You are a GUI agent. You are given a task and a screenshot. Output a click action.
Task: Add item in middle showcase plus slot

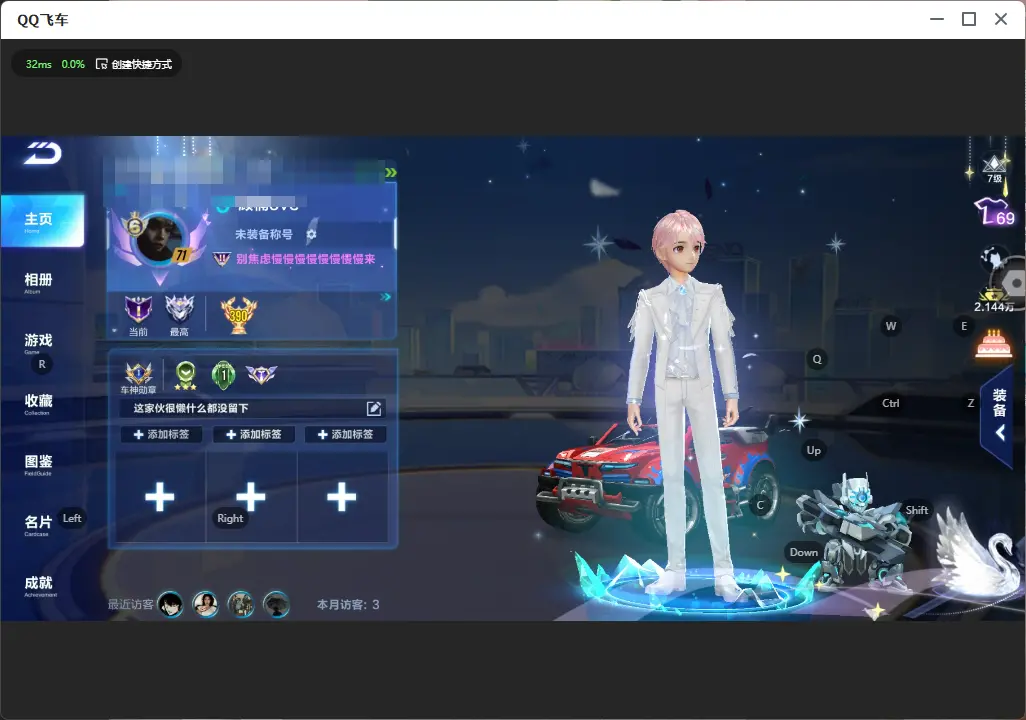[251, 497]
